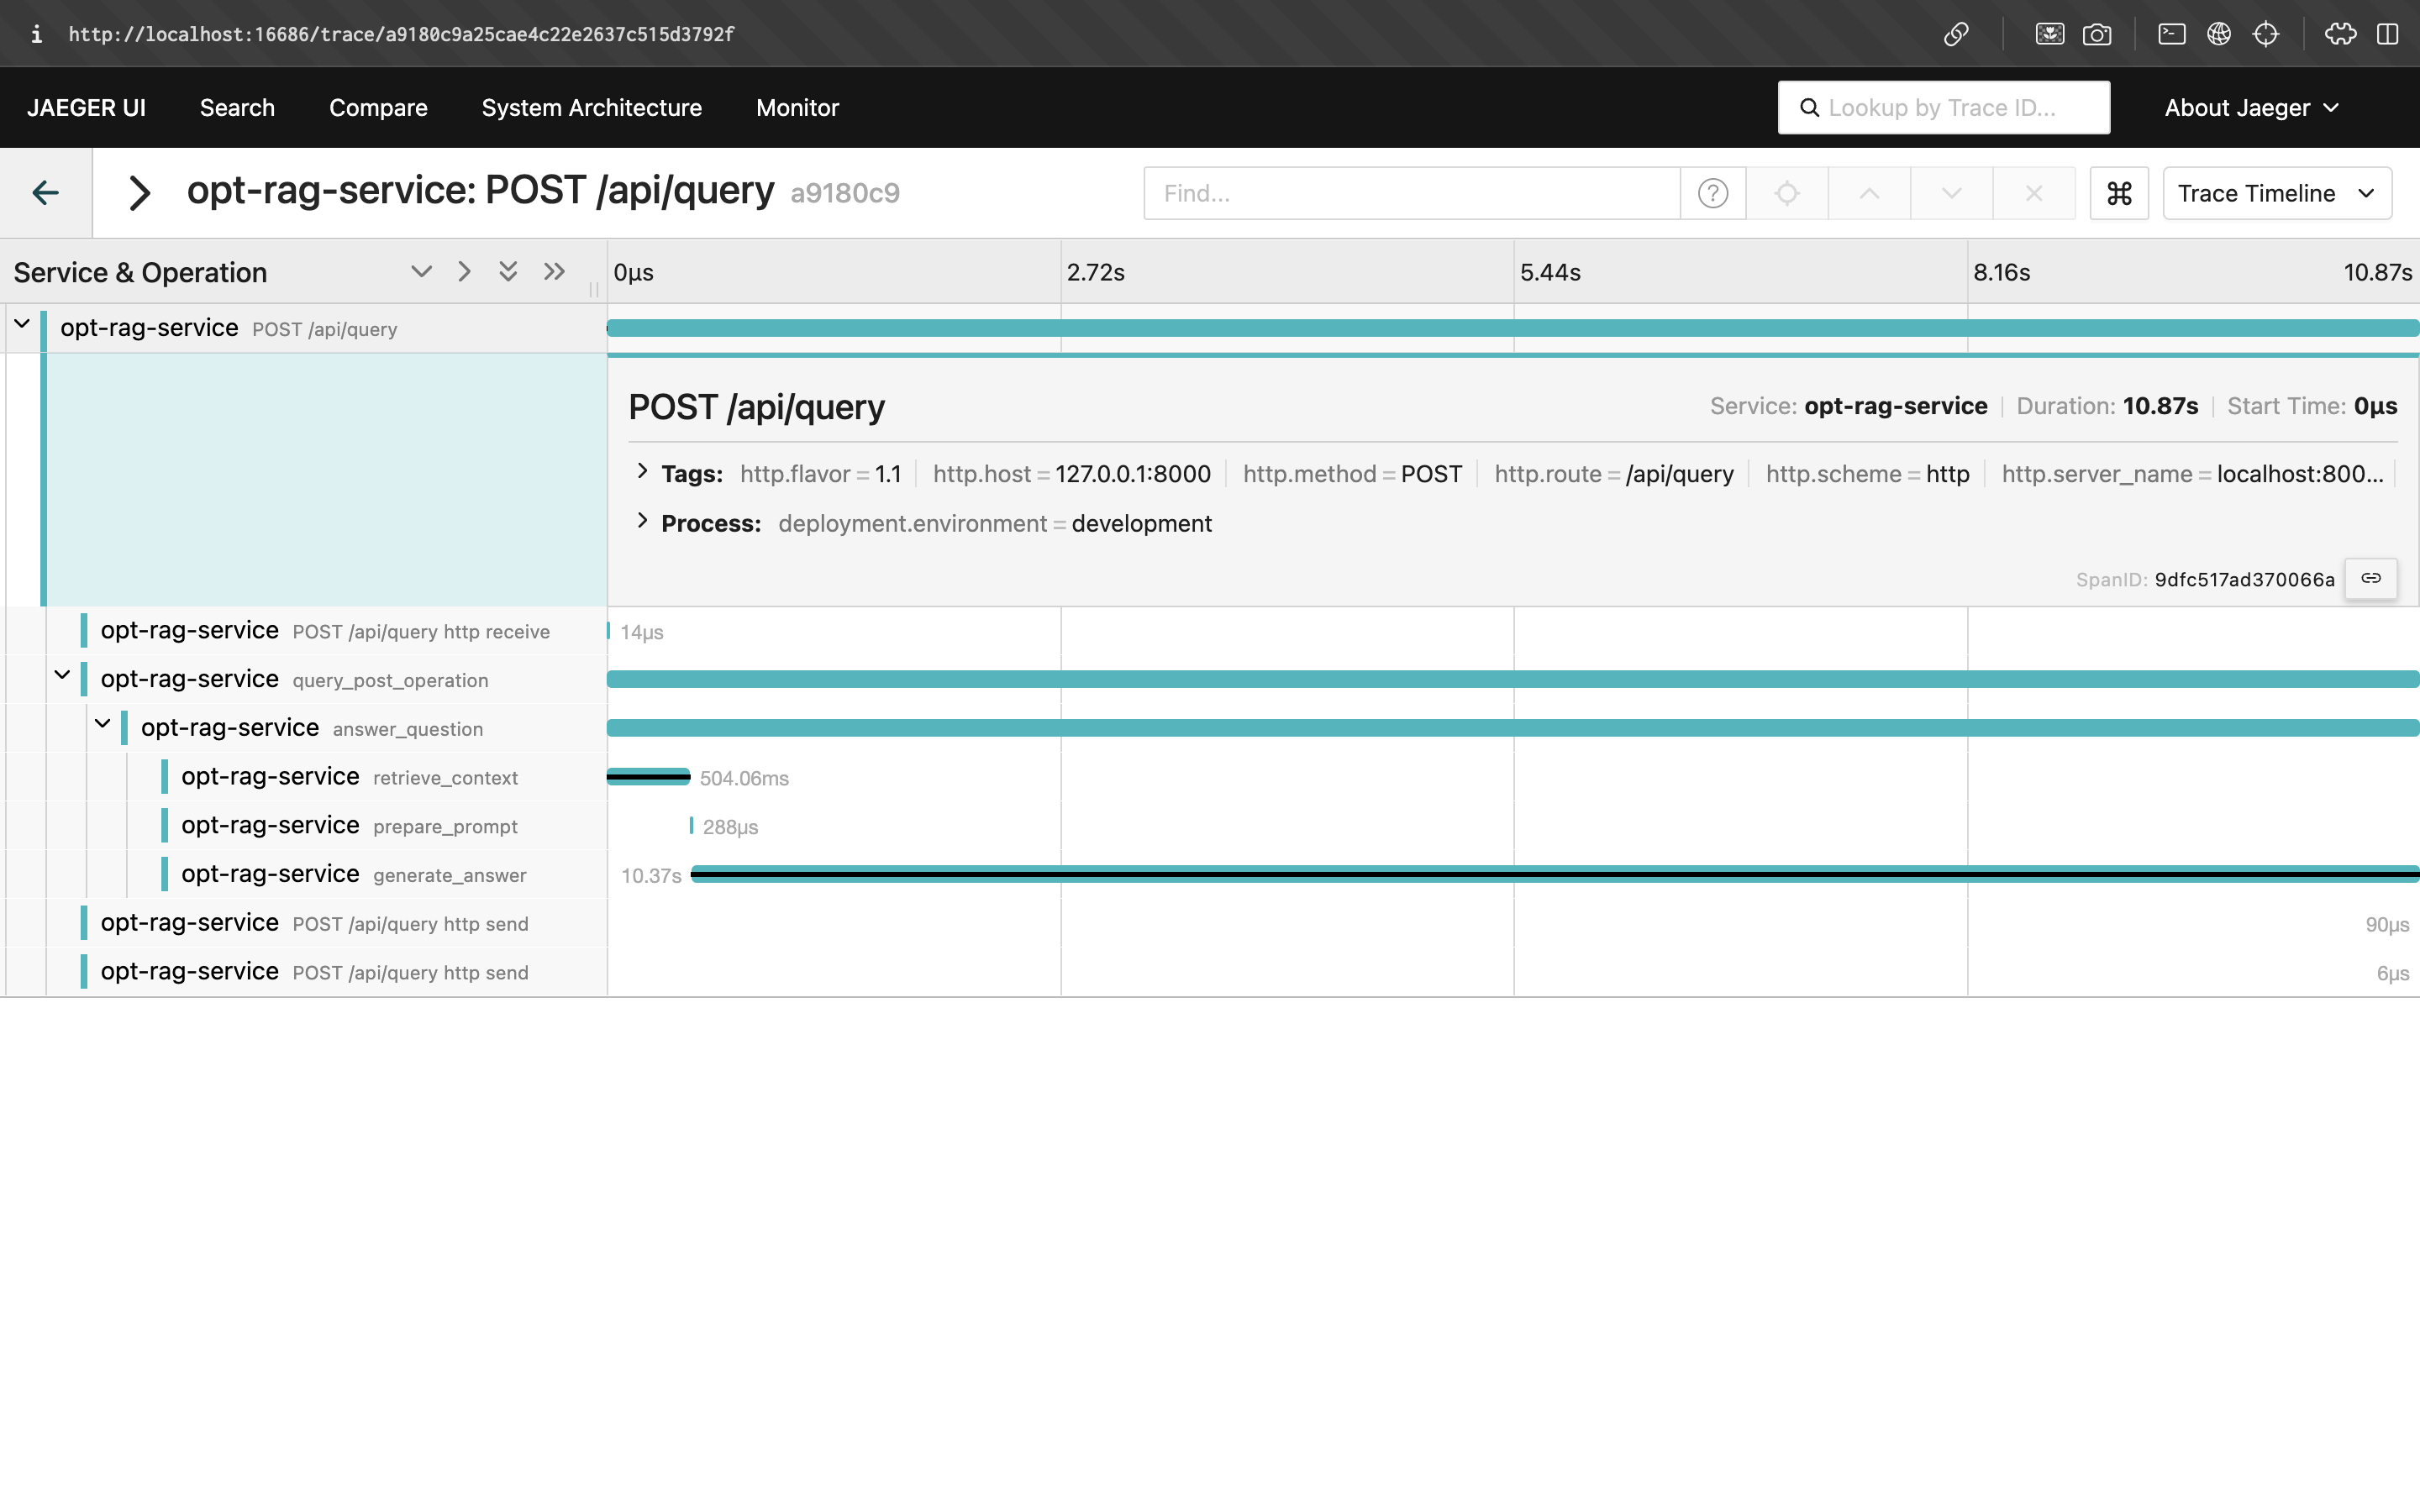Switch to the Monitor tab
Screen dimensions: 2420x1512
tap(797, 107)
